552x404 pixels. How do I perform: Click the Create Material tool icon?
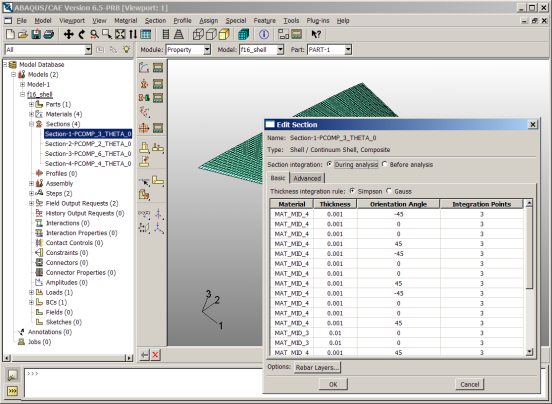click(x=144, y=68)
